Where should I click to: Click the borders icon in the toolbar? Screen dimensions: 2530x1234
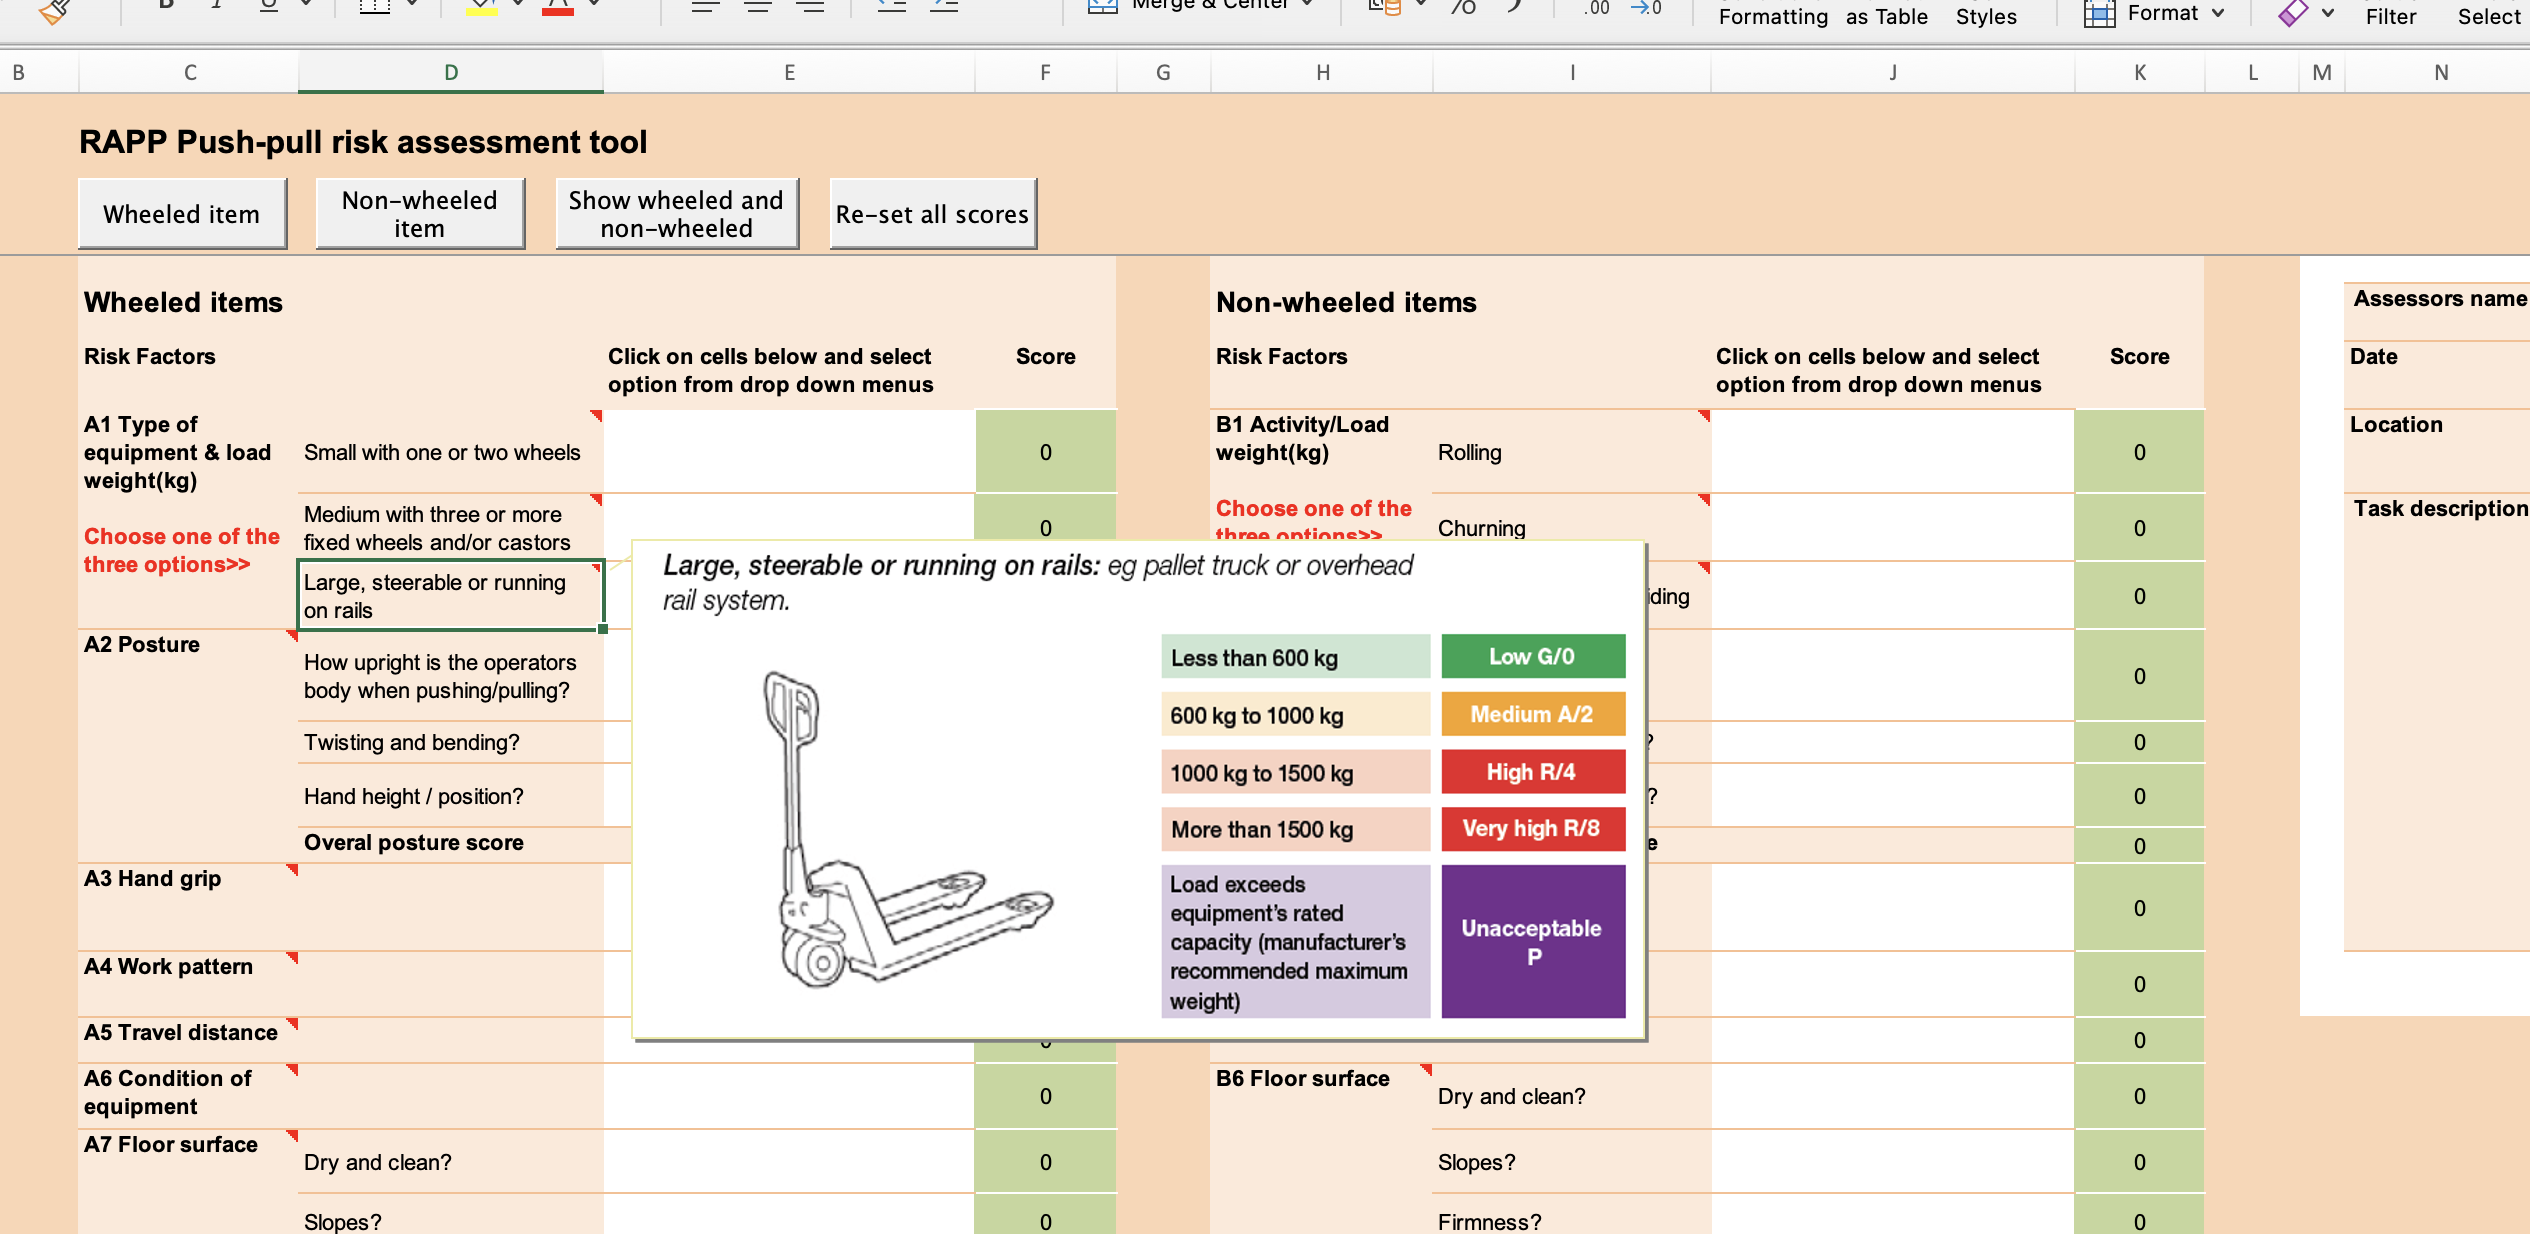click(375, 6)
